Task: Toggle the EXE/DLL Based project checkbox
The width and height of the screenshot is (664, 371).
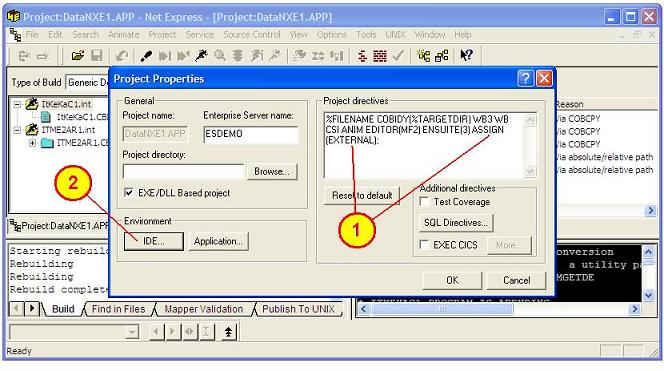Action: pos(129,193)
